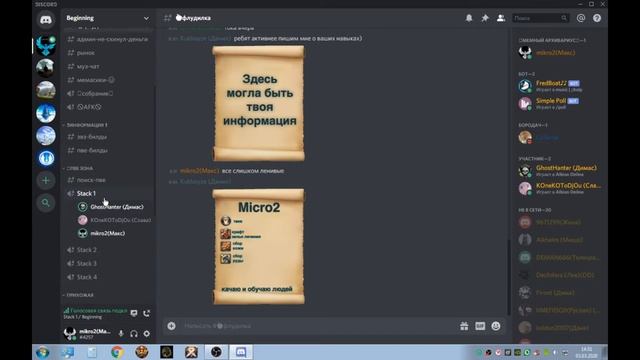Open the Add a Server plus button
Image resolution: width=640 pixels, height=360 pixels.
tap(46, 180)
